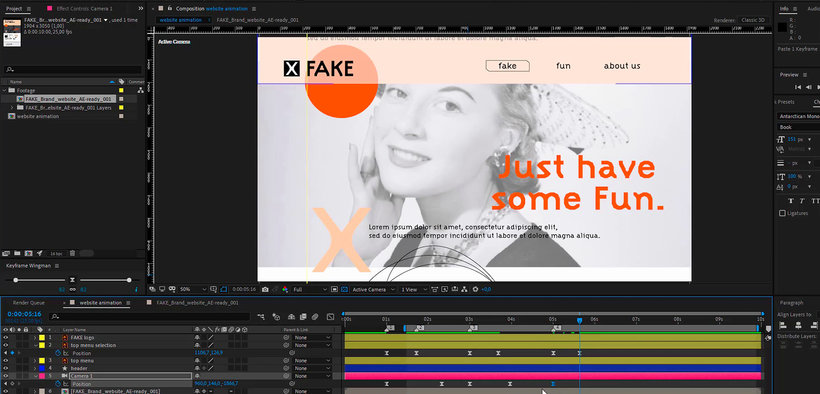Toggle shy switch for FAKE logo layer

pos(197,337)
